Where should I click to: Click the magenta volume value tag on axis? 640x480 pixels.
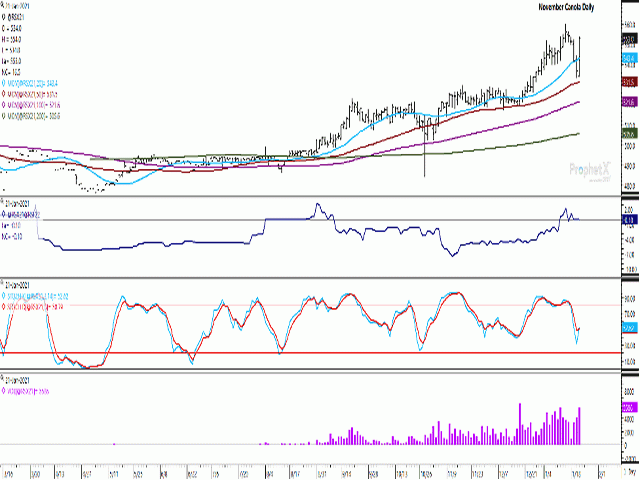[x=629, y=408]
